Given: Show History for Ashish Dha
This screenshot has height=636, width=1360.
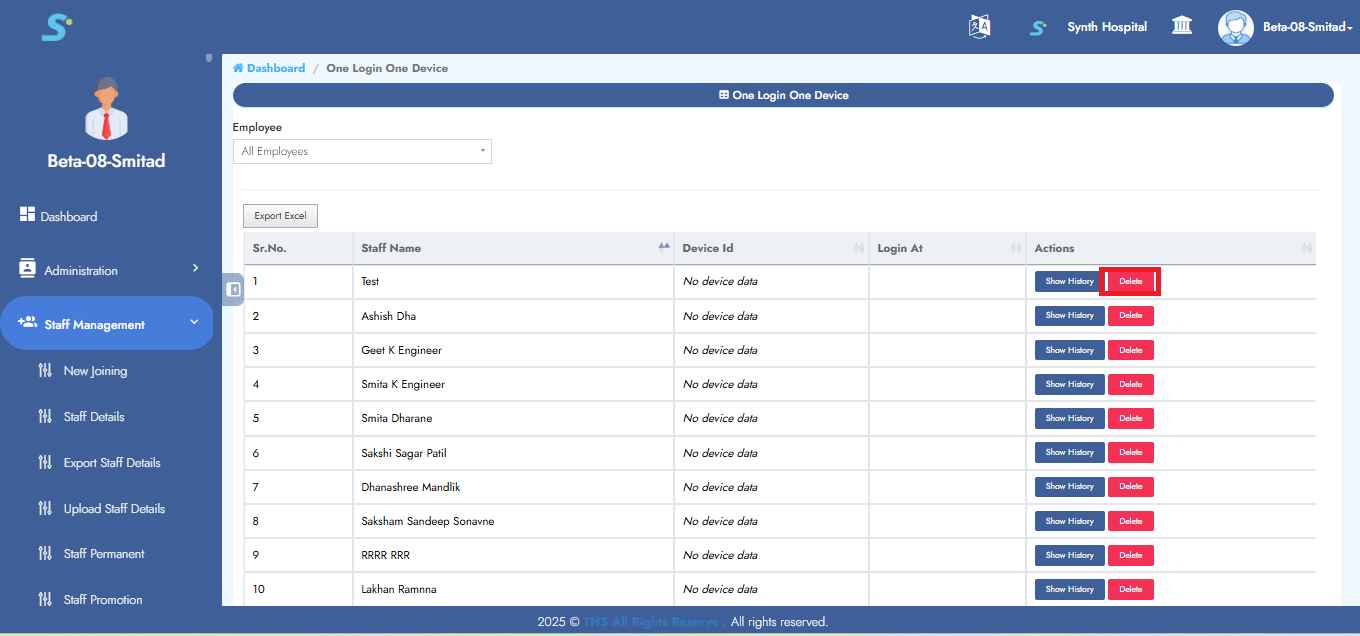Looking at the screenshot, I should coord(1069,316).
